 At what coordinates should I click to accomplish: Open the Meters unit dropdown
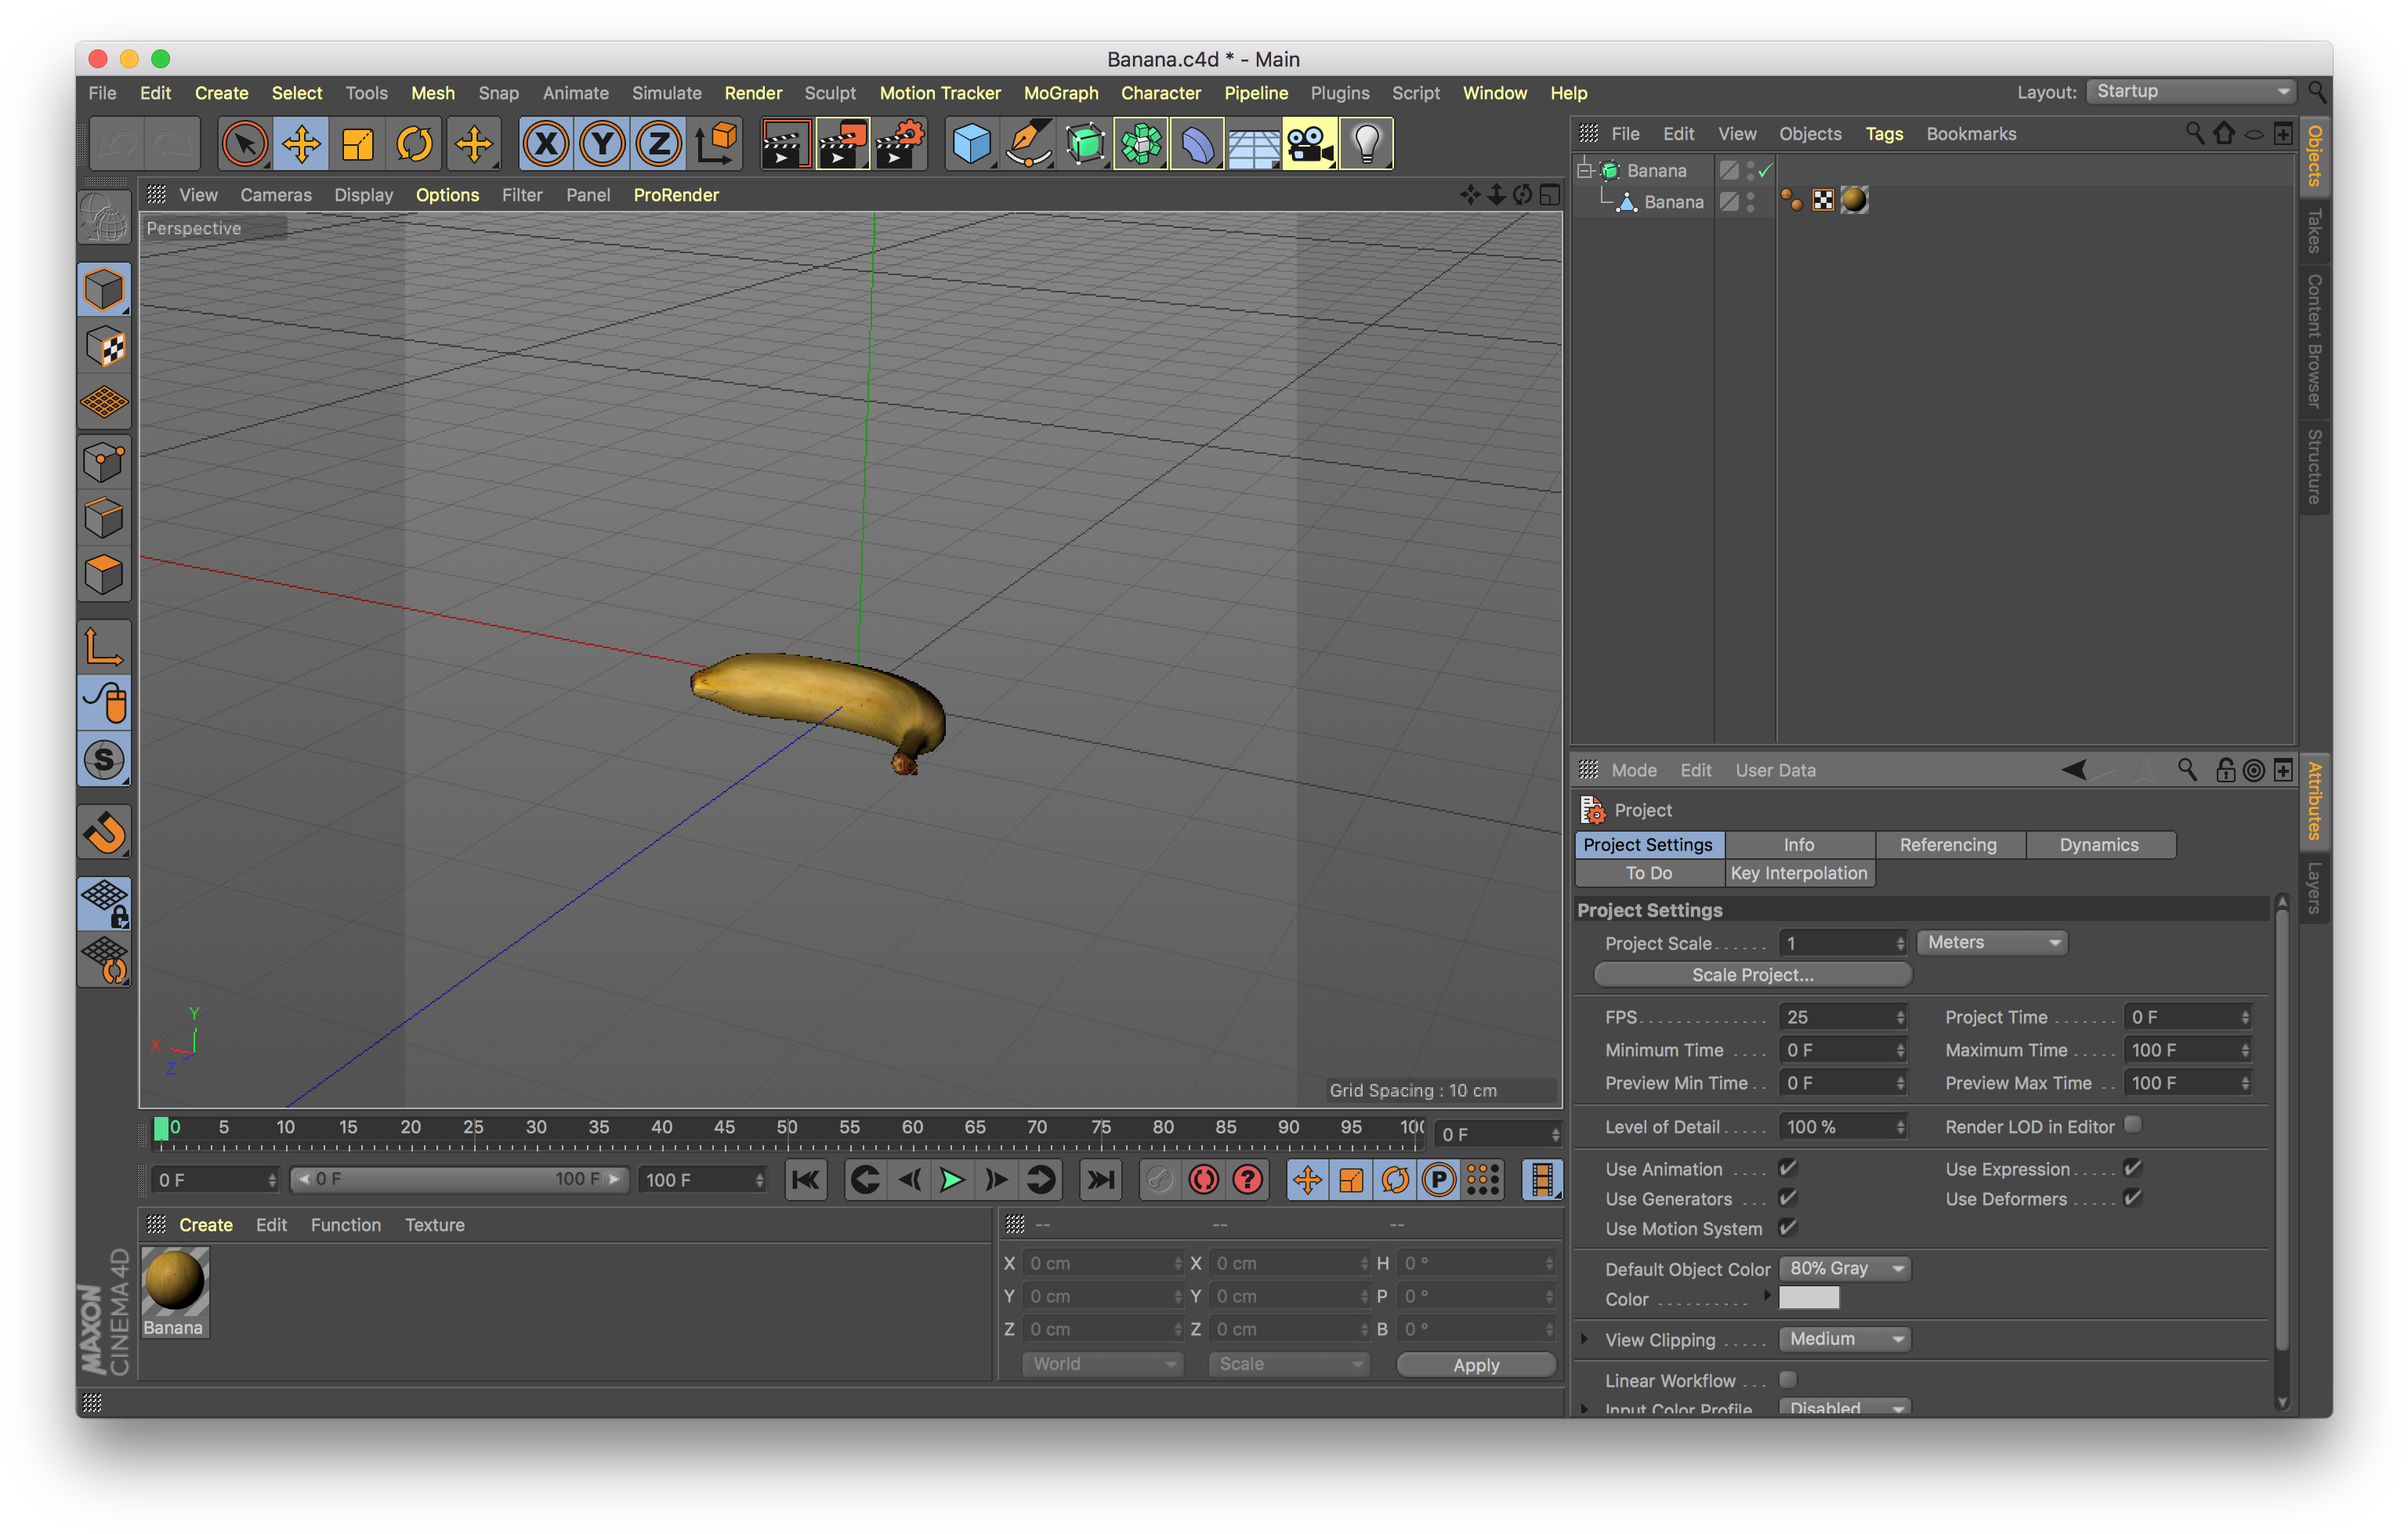pos(1992,942)
